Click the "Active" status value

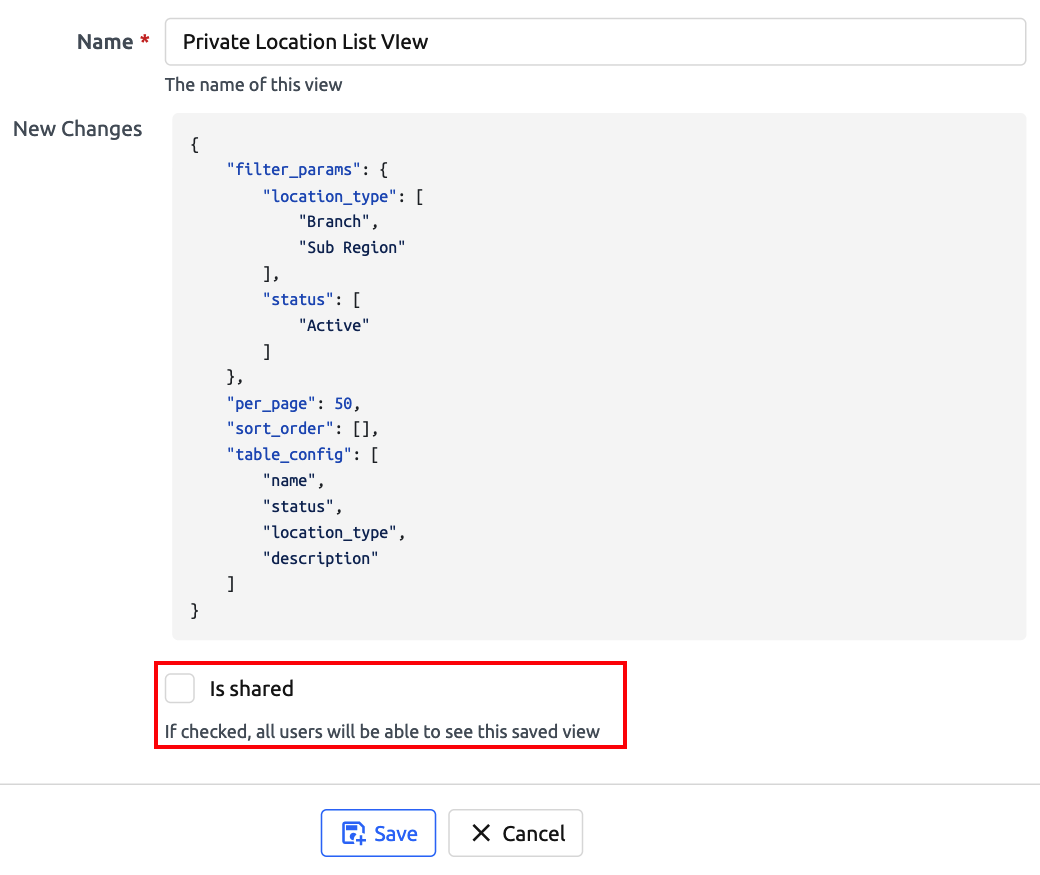334,325
